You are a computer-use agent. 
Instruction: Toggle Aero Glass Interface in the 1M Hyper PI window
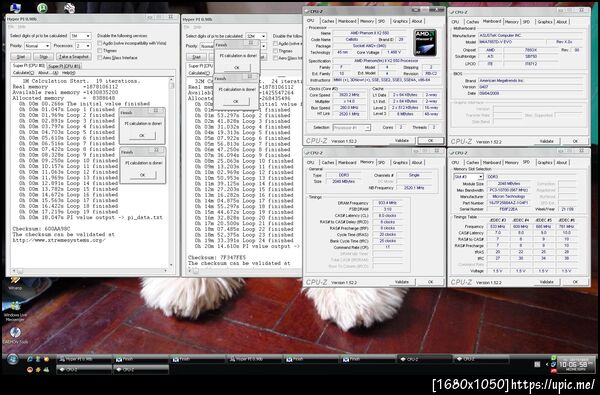pyautogui.click(x=100, y=57)
